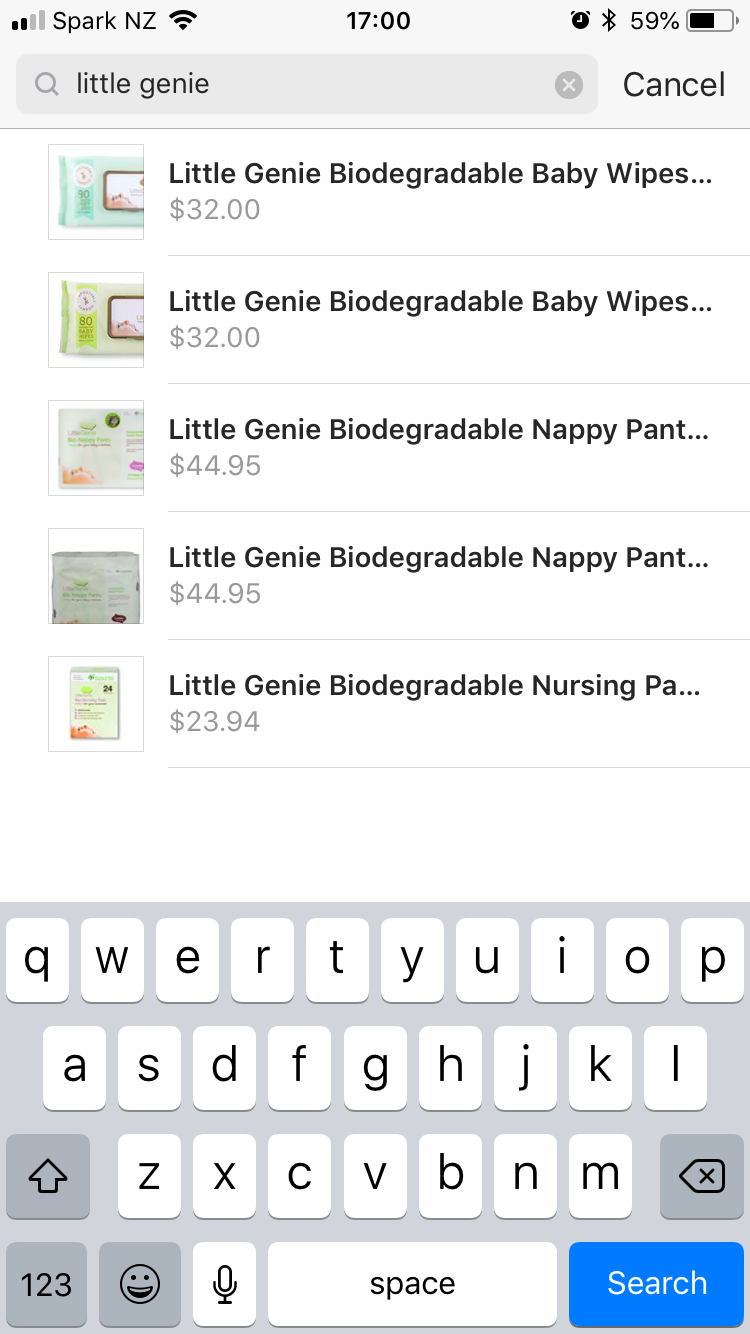Tap the search magnifier icon
Screen dimensions: 750x1334
(x=46, y=85)
